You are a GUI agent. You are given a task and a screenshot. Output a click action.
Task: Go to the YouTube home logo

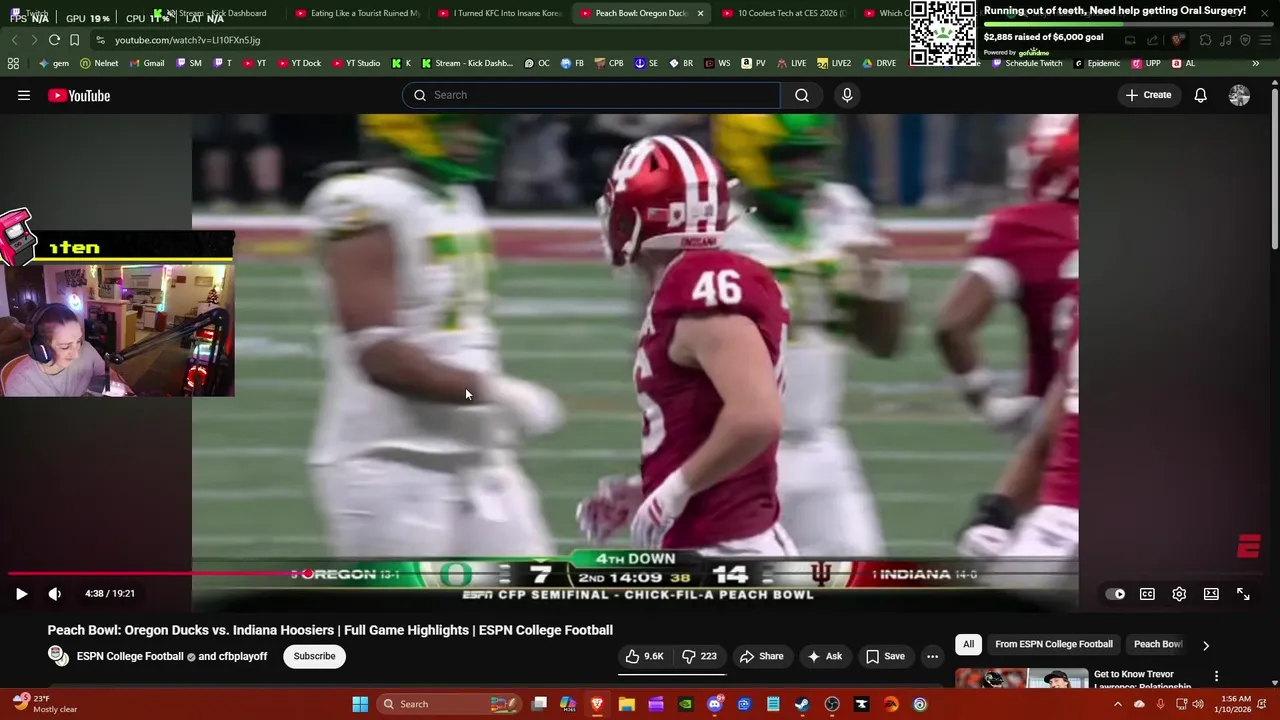tap(79, 95)
